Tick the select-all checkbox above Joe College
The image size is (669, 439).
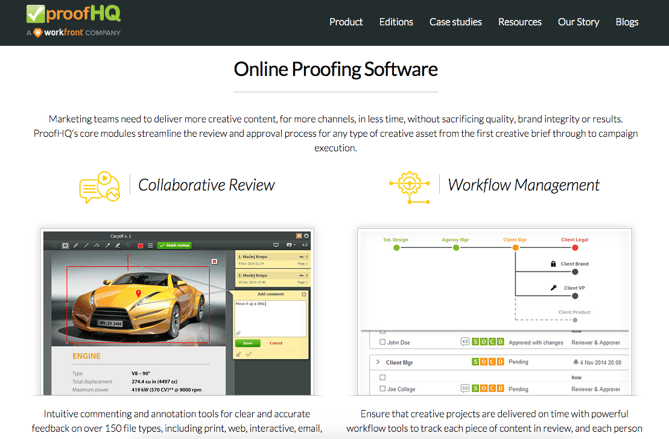382,377
